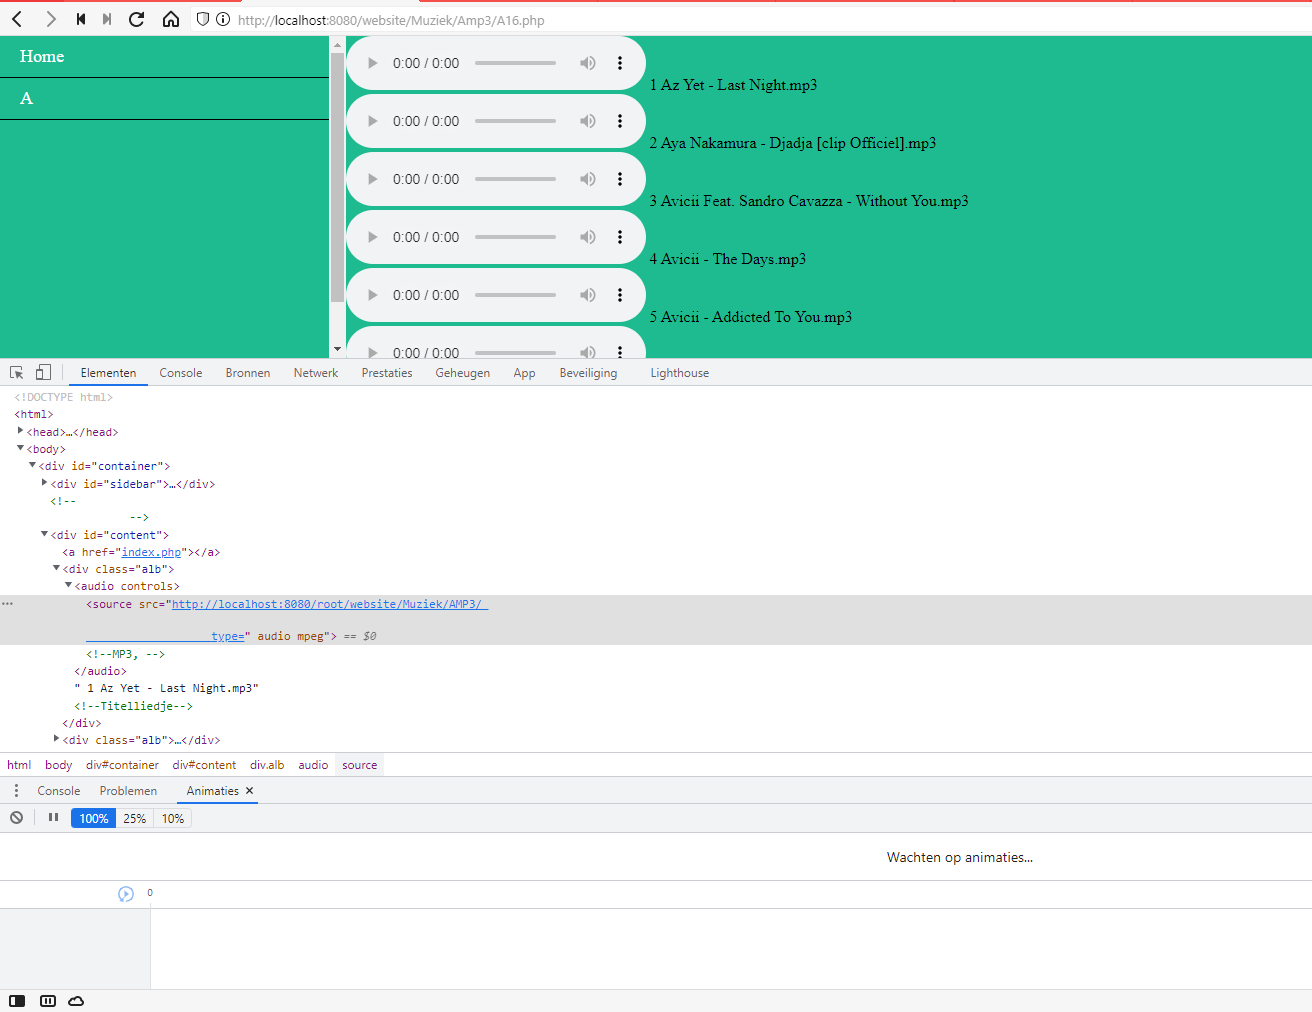The image size is (1312, 1012).
Task: Click the localhost URL address field
Action: (x=391, y=20)
